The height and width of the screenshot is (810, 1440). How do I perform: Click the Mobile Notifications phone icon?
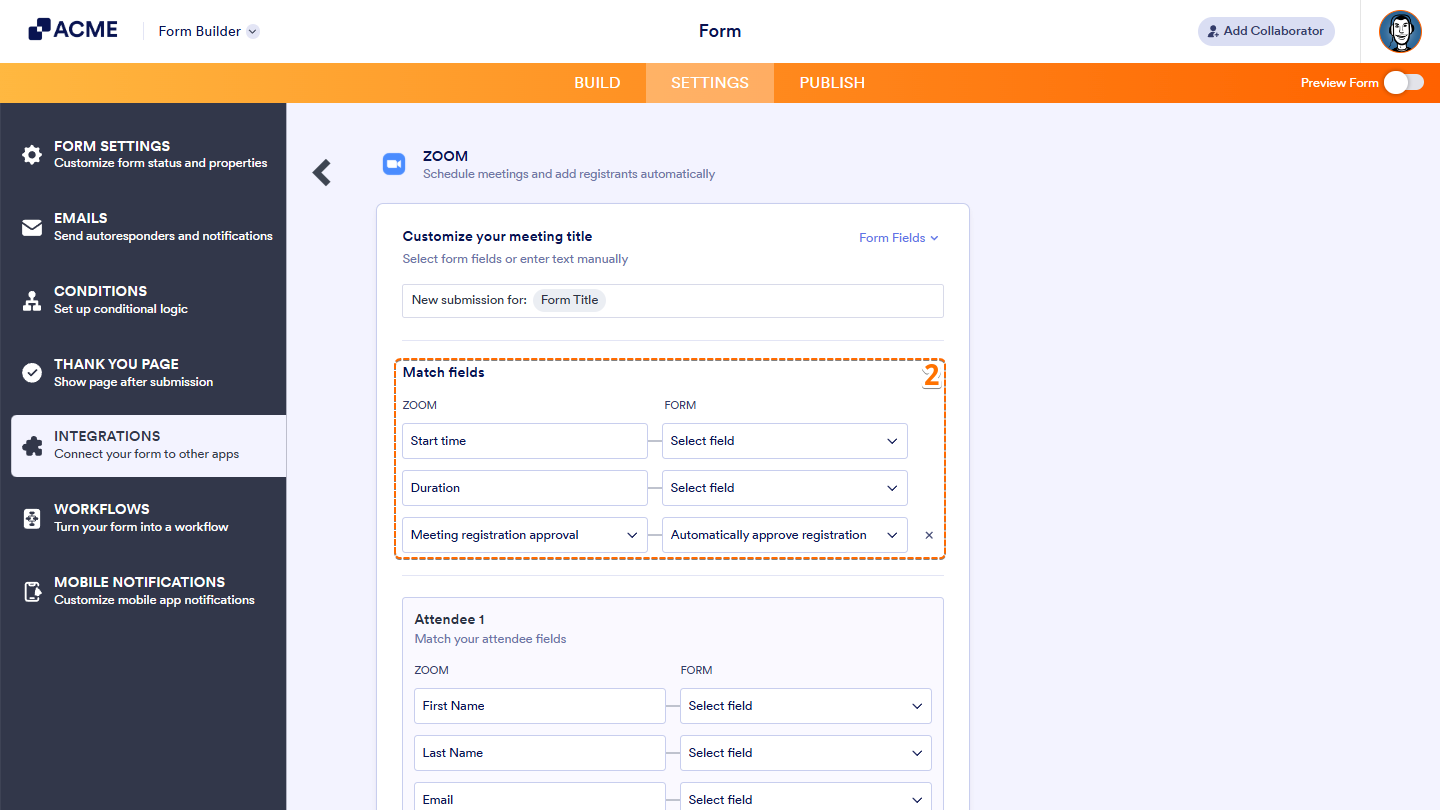tap(31, 589)
